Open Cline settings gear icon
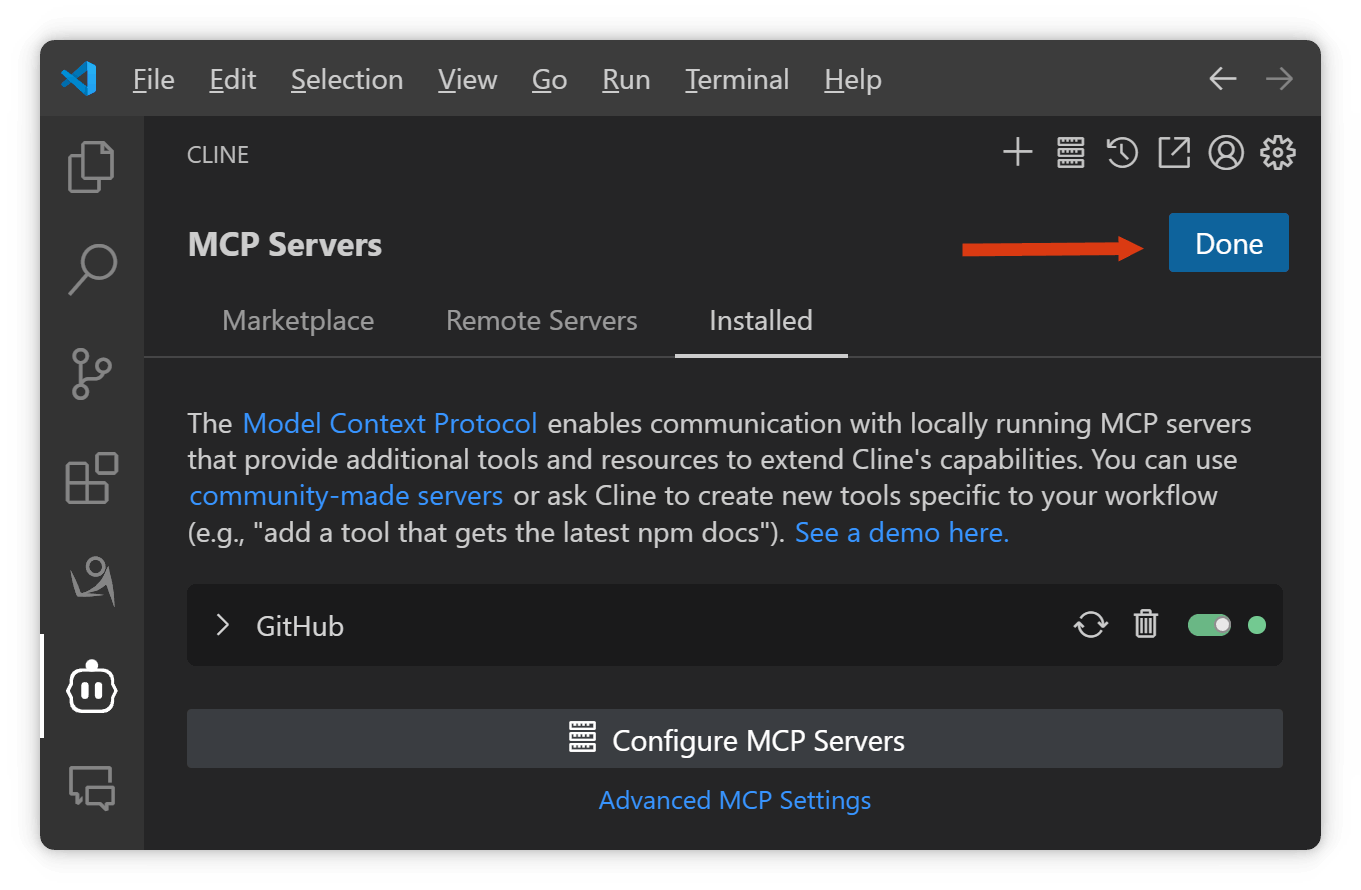 pyautogui.click(x=1278, y=153)
